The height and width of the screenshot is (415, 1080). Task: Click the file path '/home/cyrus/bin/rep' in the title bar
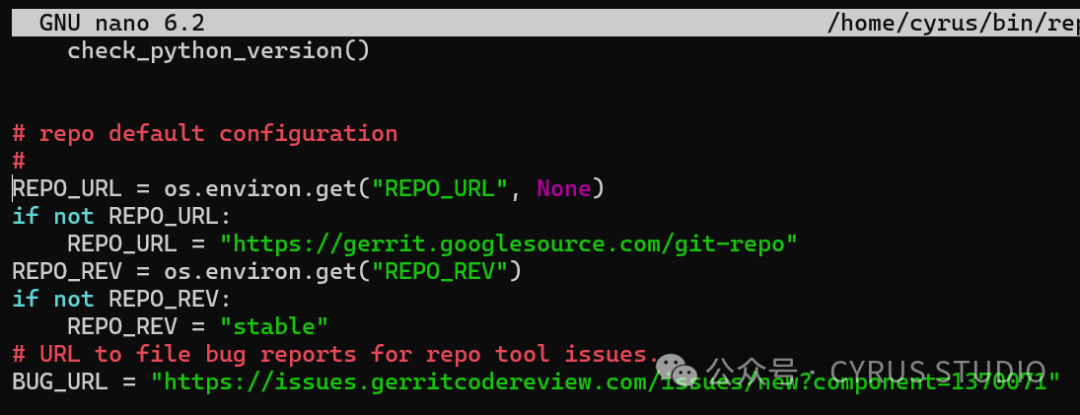click(x=953, y=24)
